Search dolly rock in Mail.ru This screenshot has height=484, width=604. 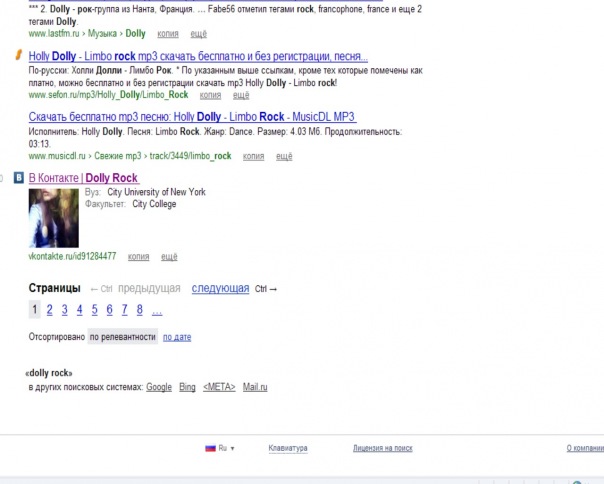click(x=255, y=387)
